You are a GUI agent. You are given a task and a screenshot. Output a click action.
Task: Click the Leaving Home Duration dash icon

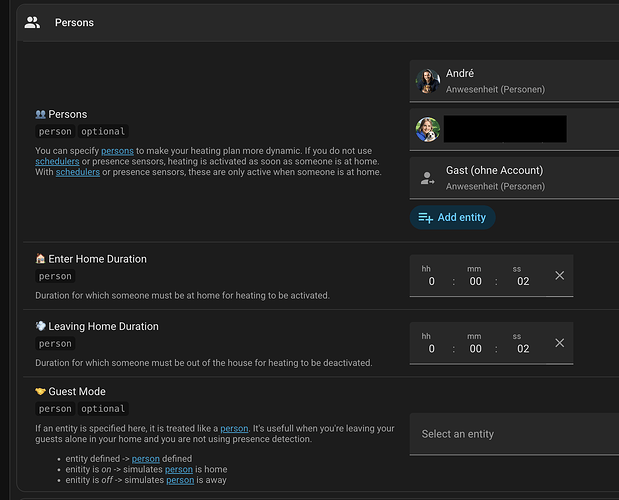point(40,326)
